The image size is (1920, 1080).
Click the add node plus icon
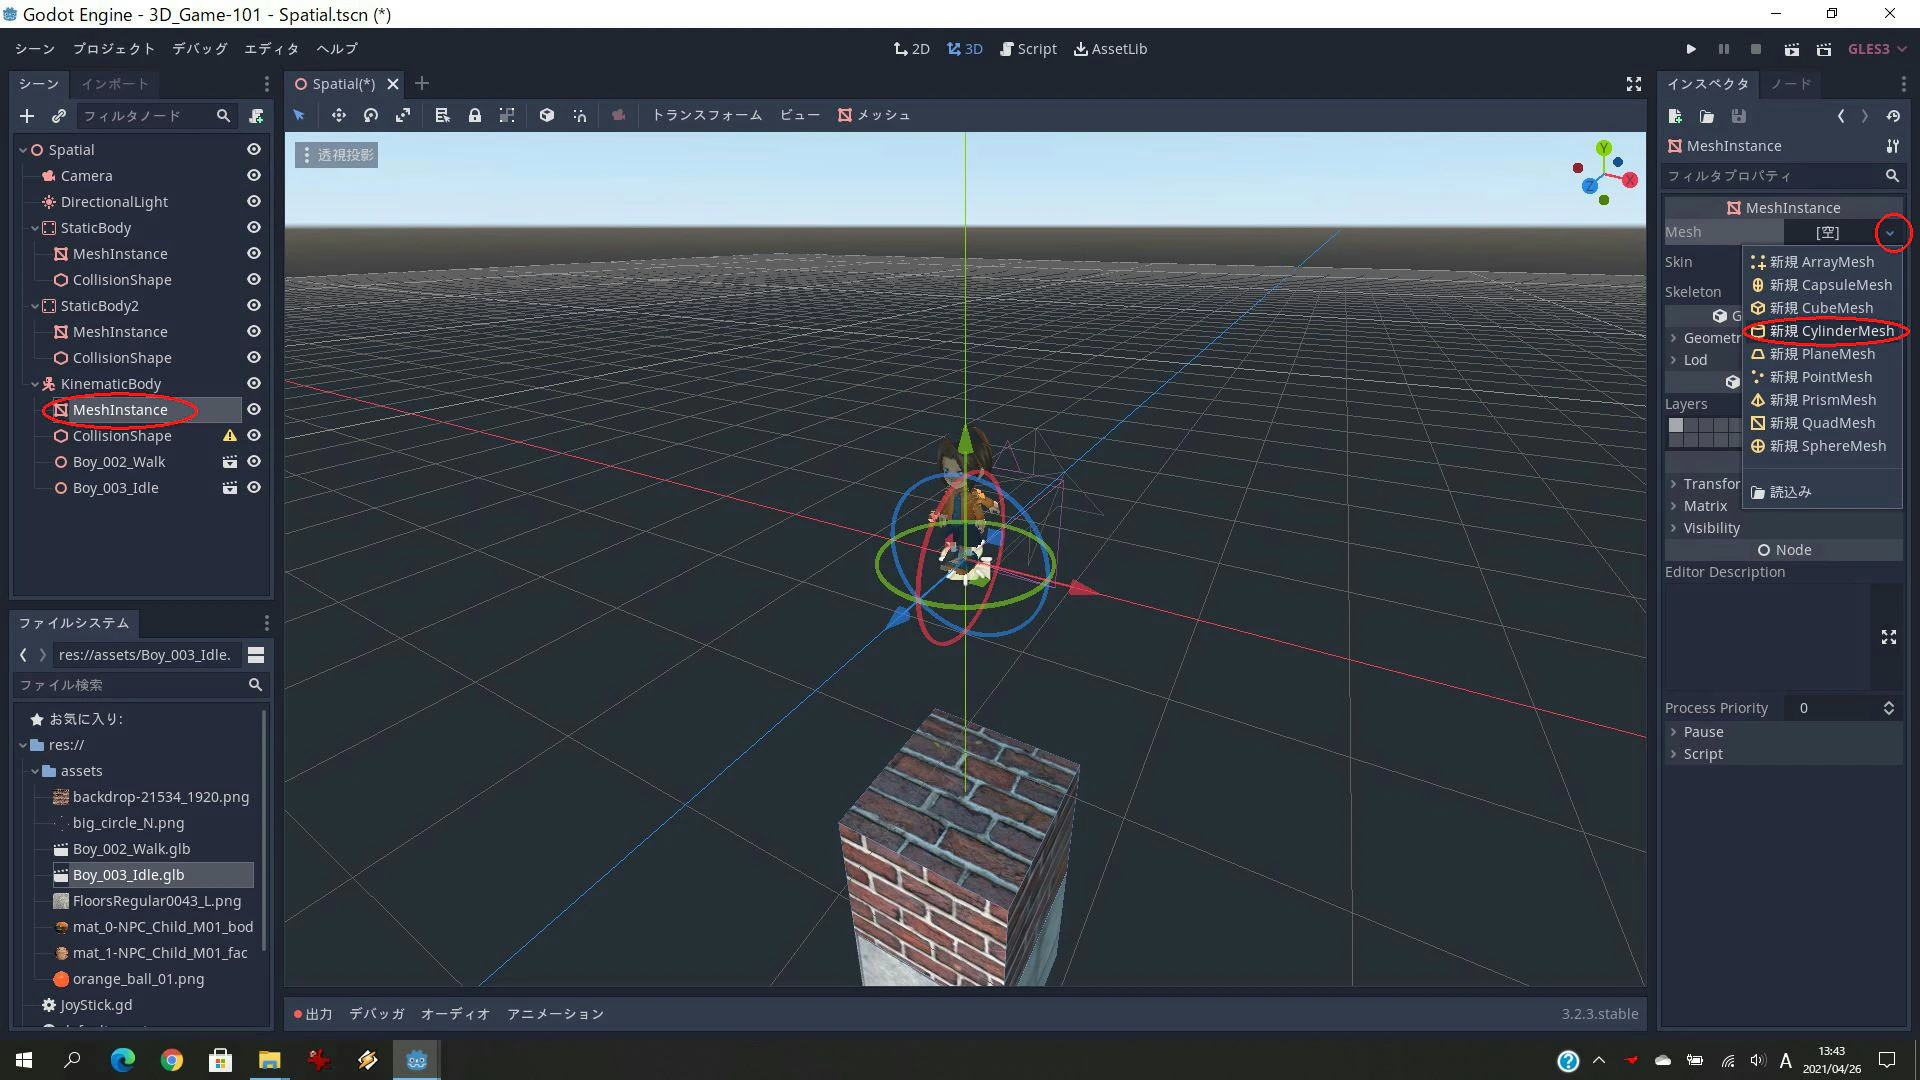coord(27,116)
